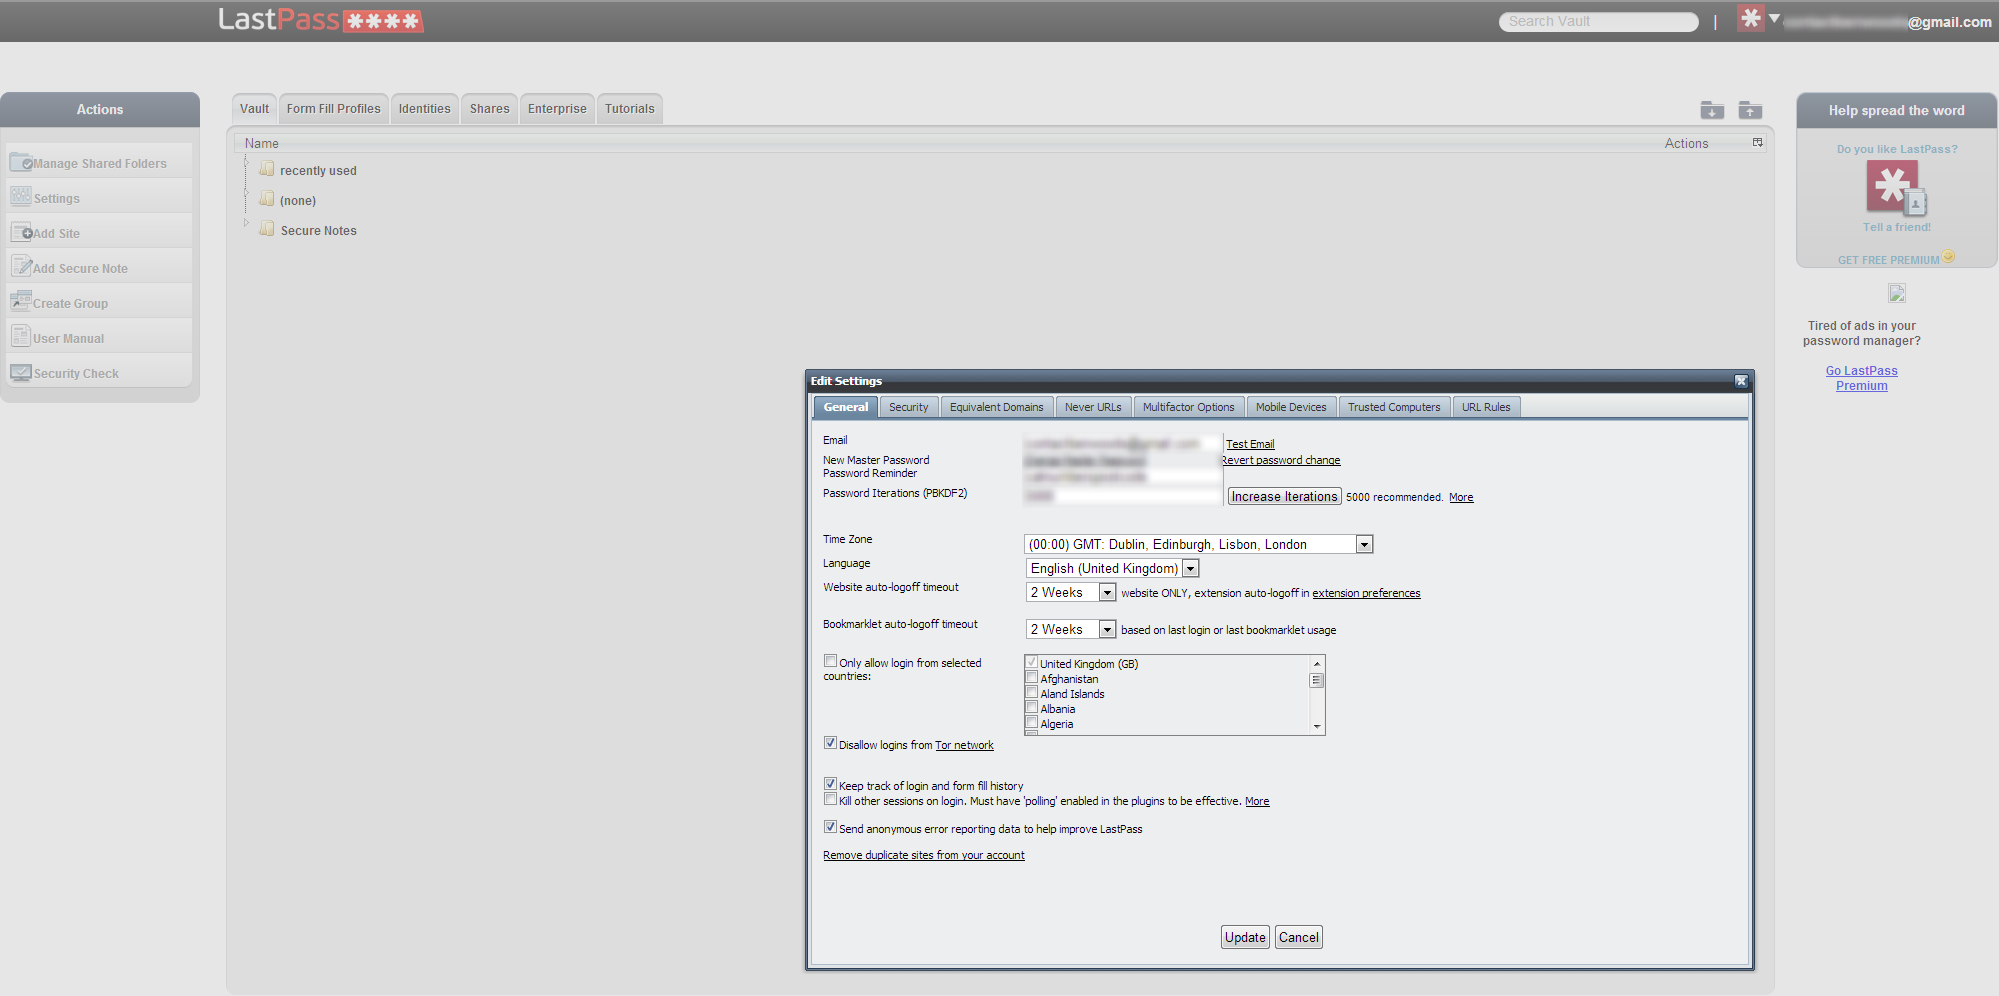Open Website auto-logoff timeout dropdown
Image resolution: width=1999 pixels, height=996 pixels.
pyautogui.click(x=1070, y=592)
